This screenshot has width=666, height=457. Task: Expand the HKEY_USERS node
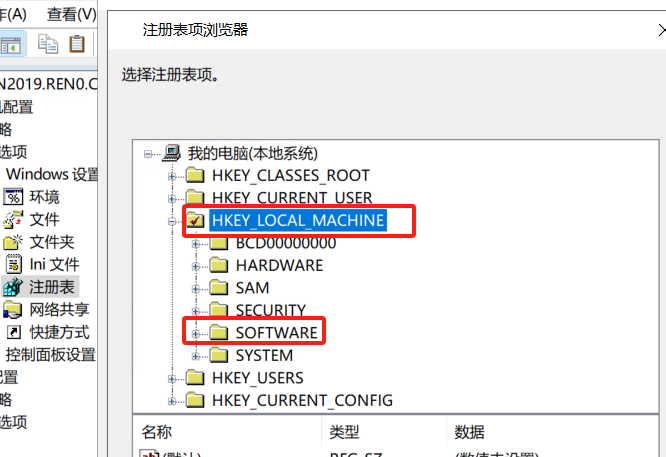point(172,378)
